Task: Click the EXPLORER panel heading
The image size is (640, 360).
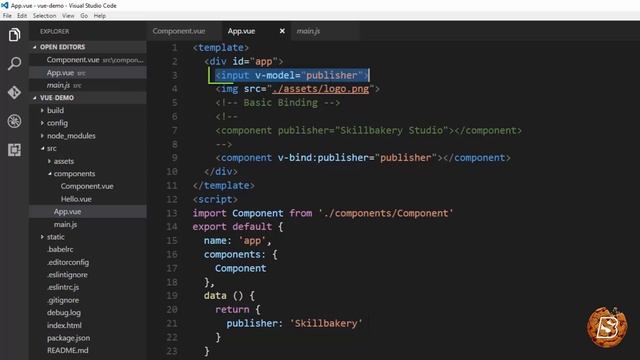Action: [x=55, y=31]
